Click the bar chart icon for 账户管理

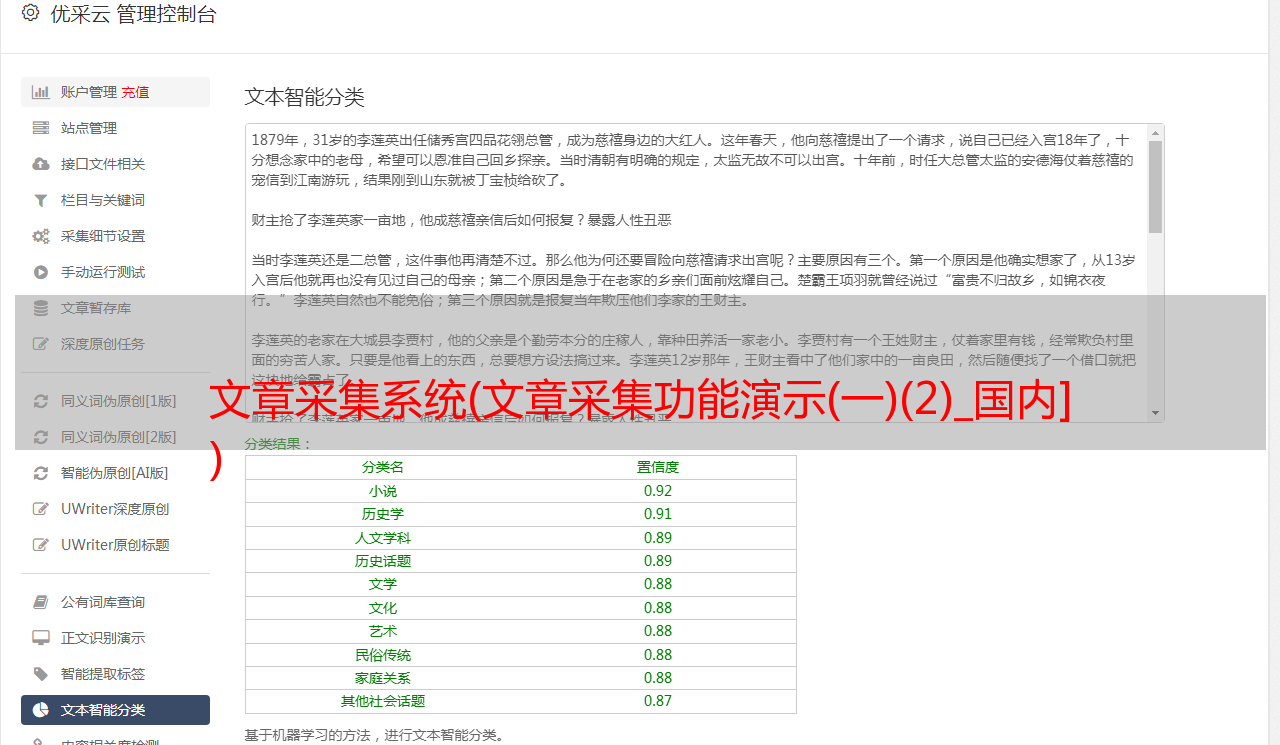coord(41,92)
